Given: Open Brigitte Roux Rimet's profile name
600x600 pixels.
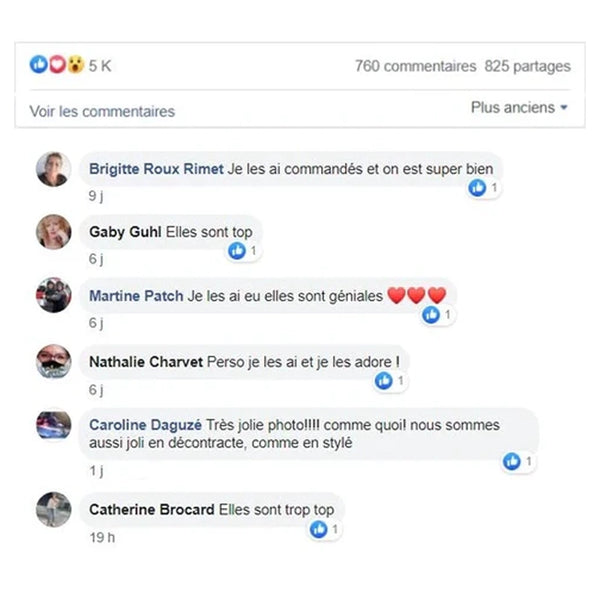Looking at the screenshot, I should coord(156,169).
